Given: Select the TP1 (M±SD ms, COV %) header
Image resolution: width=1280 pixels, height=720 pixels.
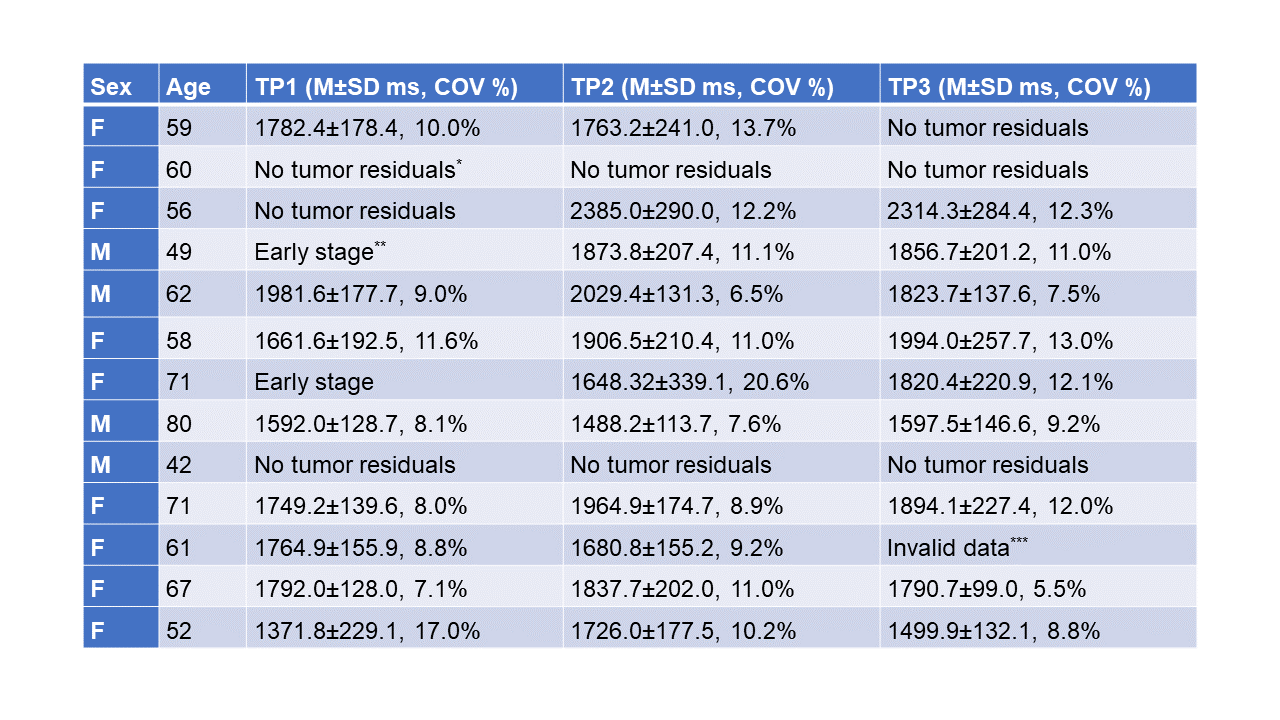Looking at the screenshot, I should pos(386,87).
